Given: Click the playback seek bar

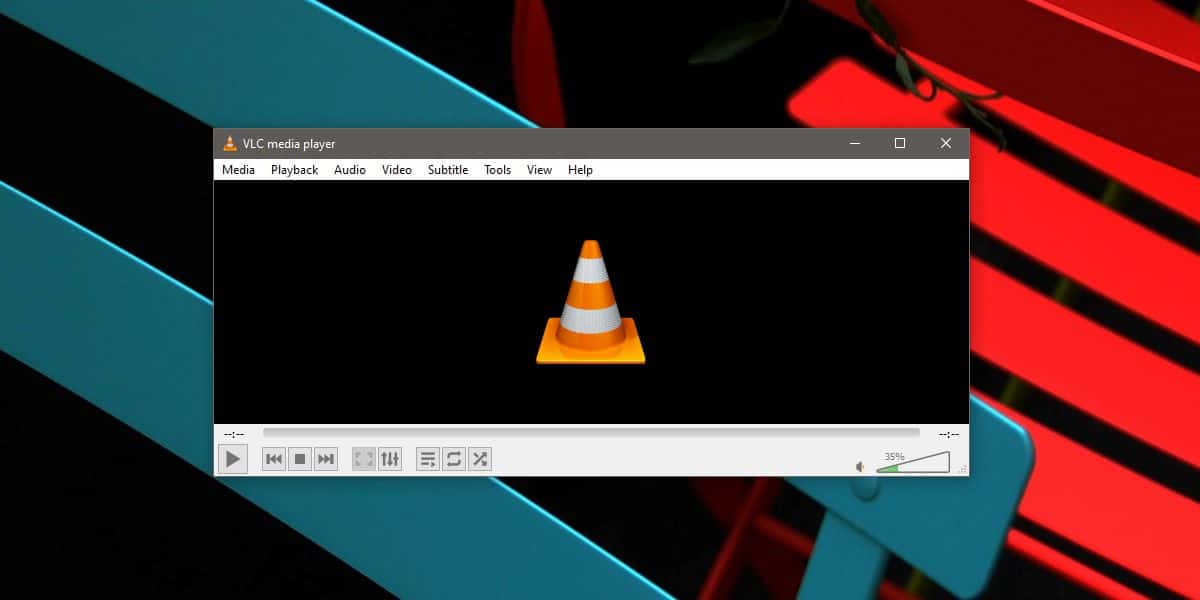Looking at the screenshot, I should [x=591, y=433].
